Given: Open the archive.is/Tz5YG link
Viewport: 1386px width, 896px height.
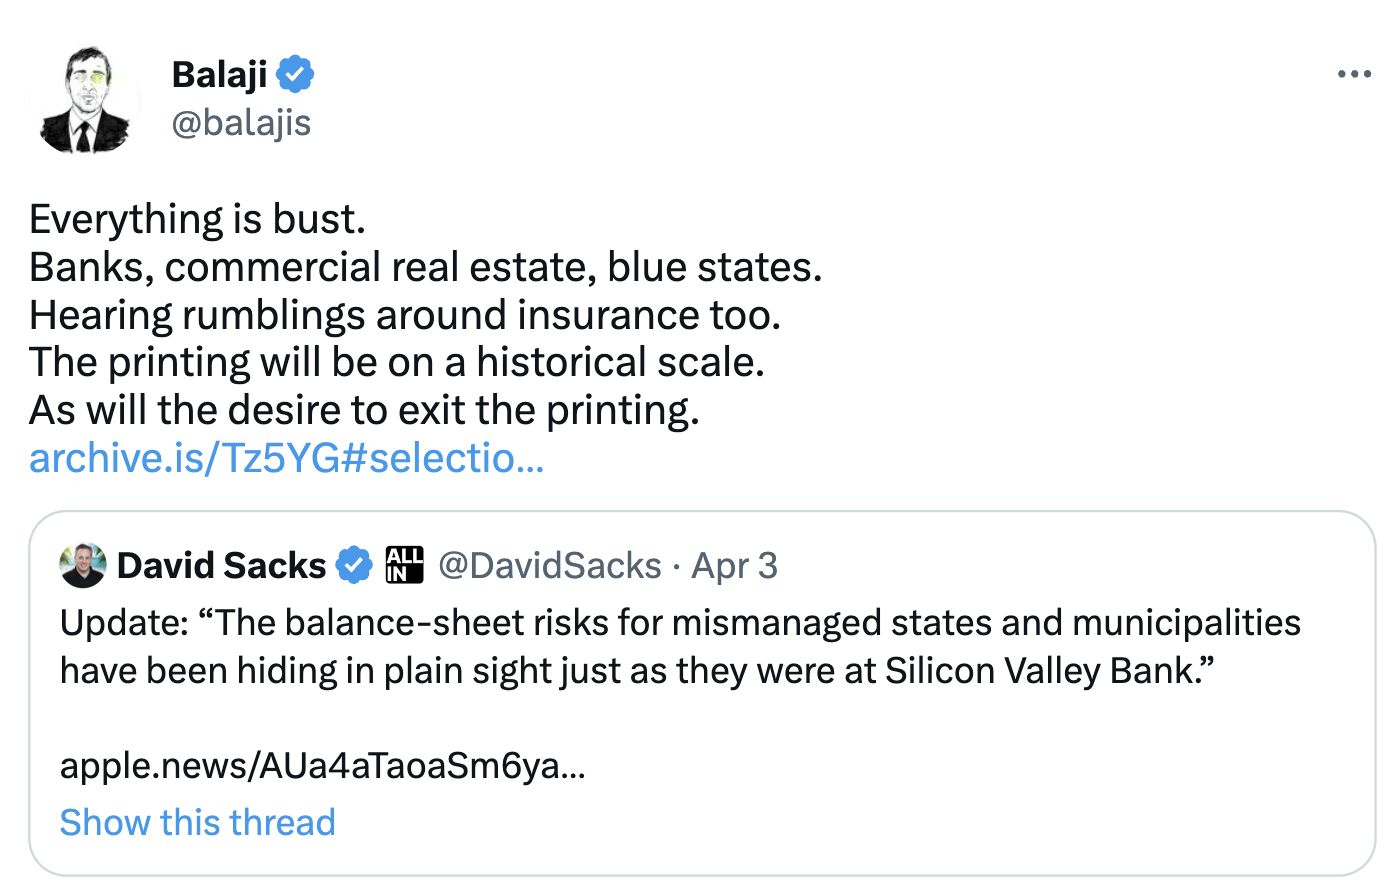Looking at the screenshot, I should pyautogui.click(x=286, y=458).
